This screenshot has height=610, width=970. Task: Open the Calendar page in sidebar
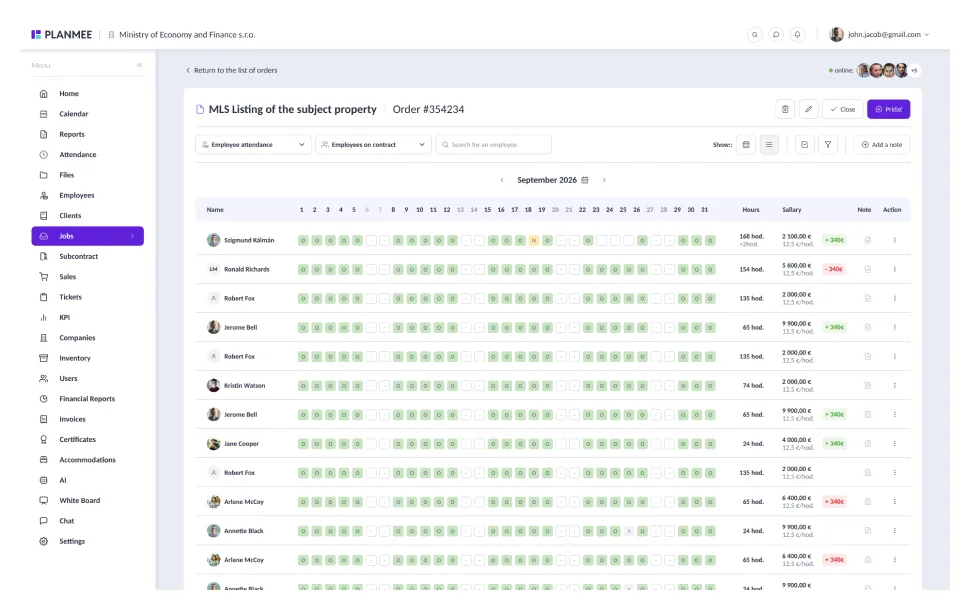coord(73,114)
